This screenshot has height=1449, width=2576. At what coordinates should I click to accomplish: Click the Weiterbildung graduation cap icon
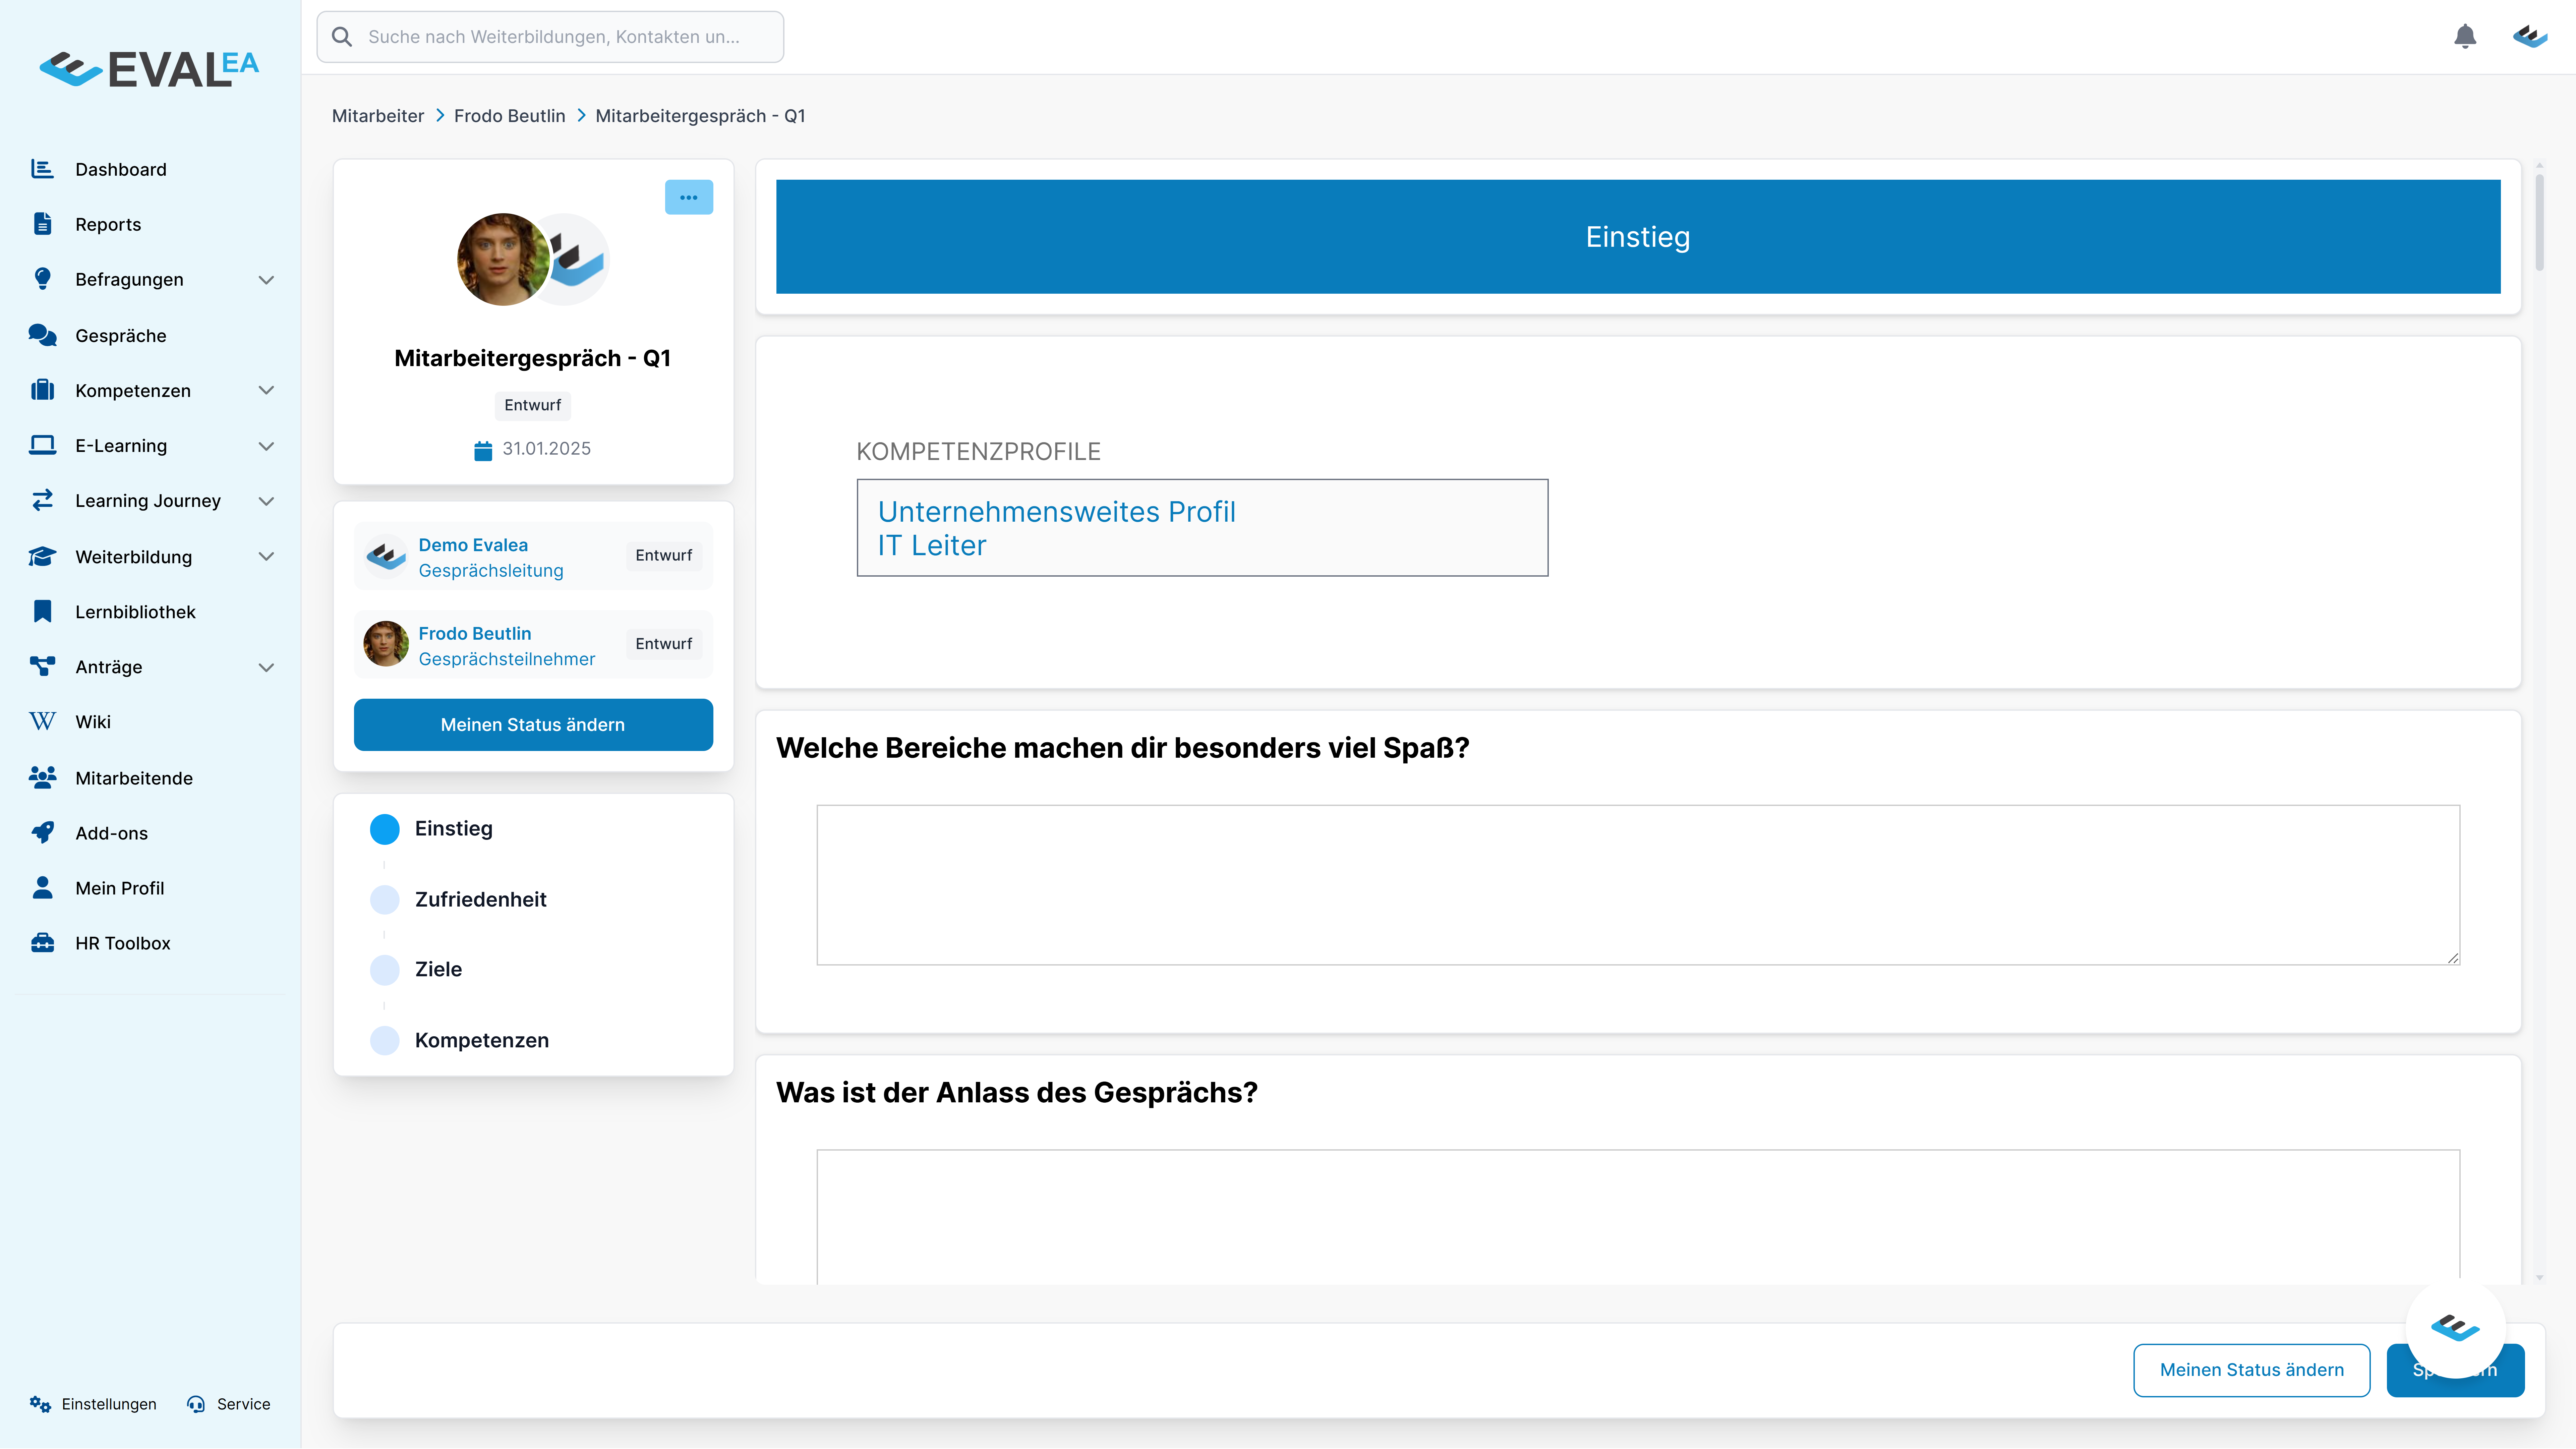(x=42, y=556)
